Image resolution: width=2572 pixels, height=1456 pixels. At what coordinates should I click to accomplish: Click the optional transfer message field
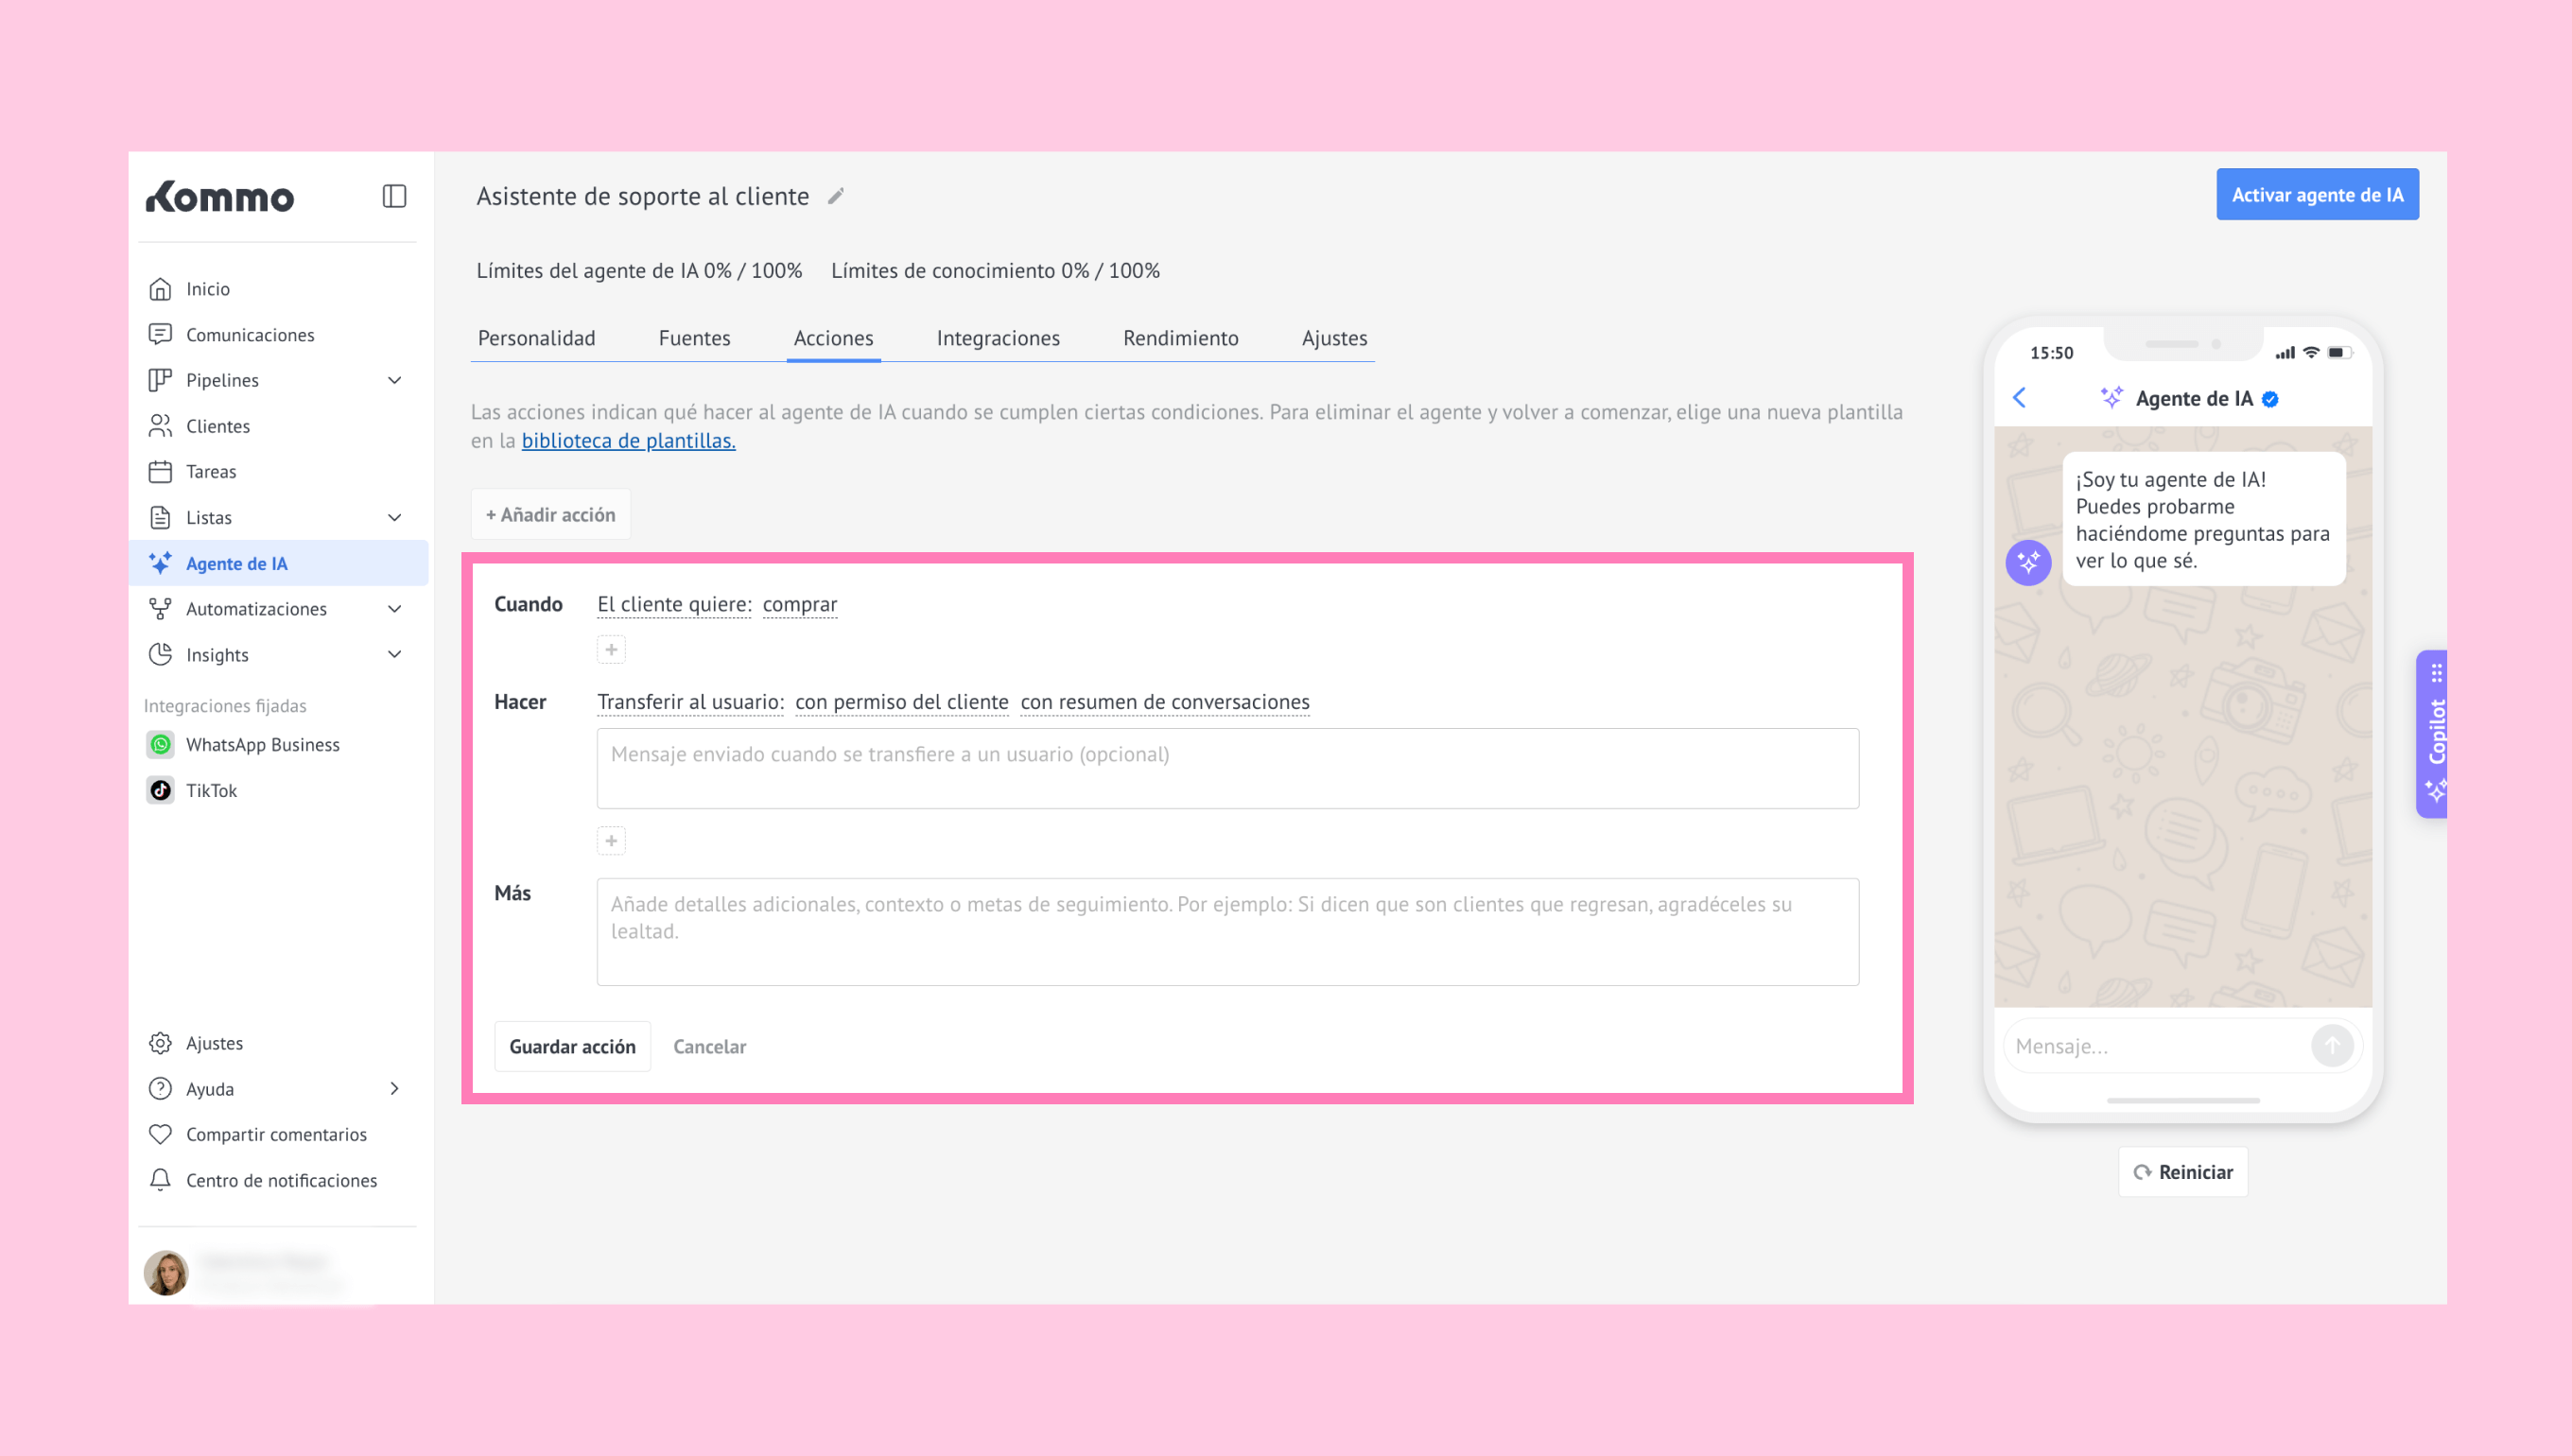[1227, 768]
